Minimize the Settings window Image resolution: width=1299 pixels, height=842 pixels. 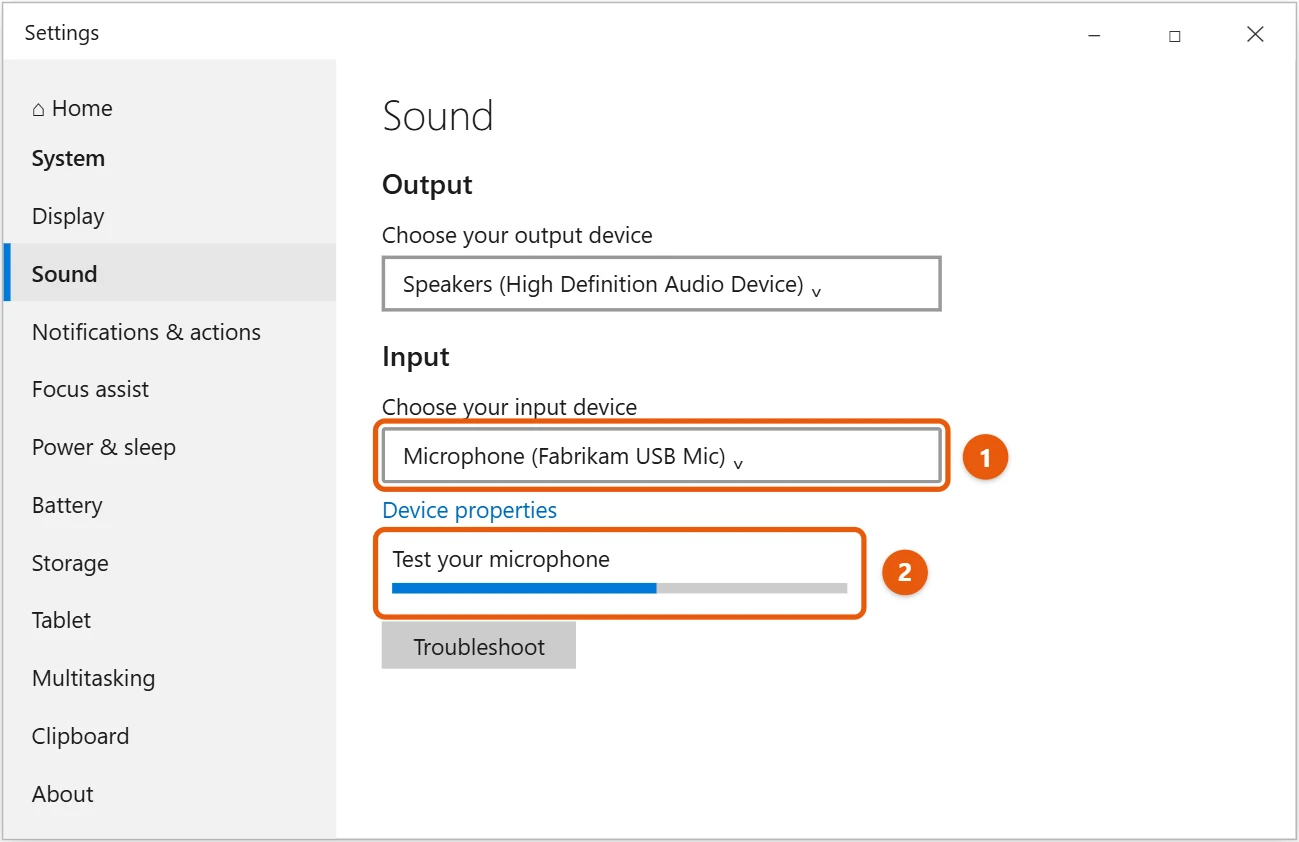coord(1094,35)
